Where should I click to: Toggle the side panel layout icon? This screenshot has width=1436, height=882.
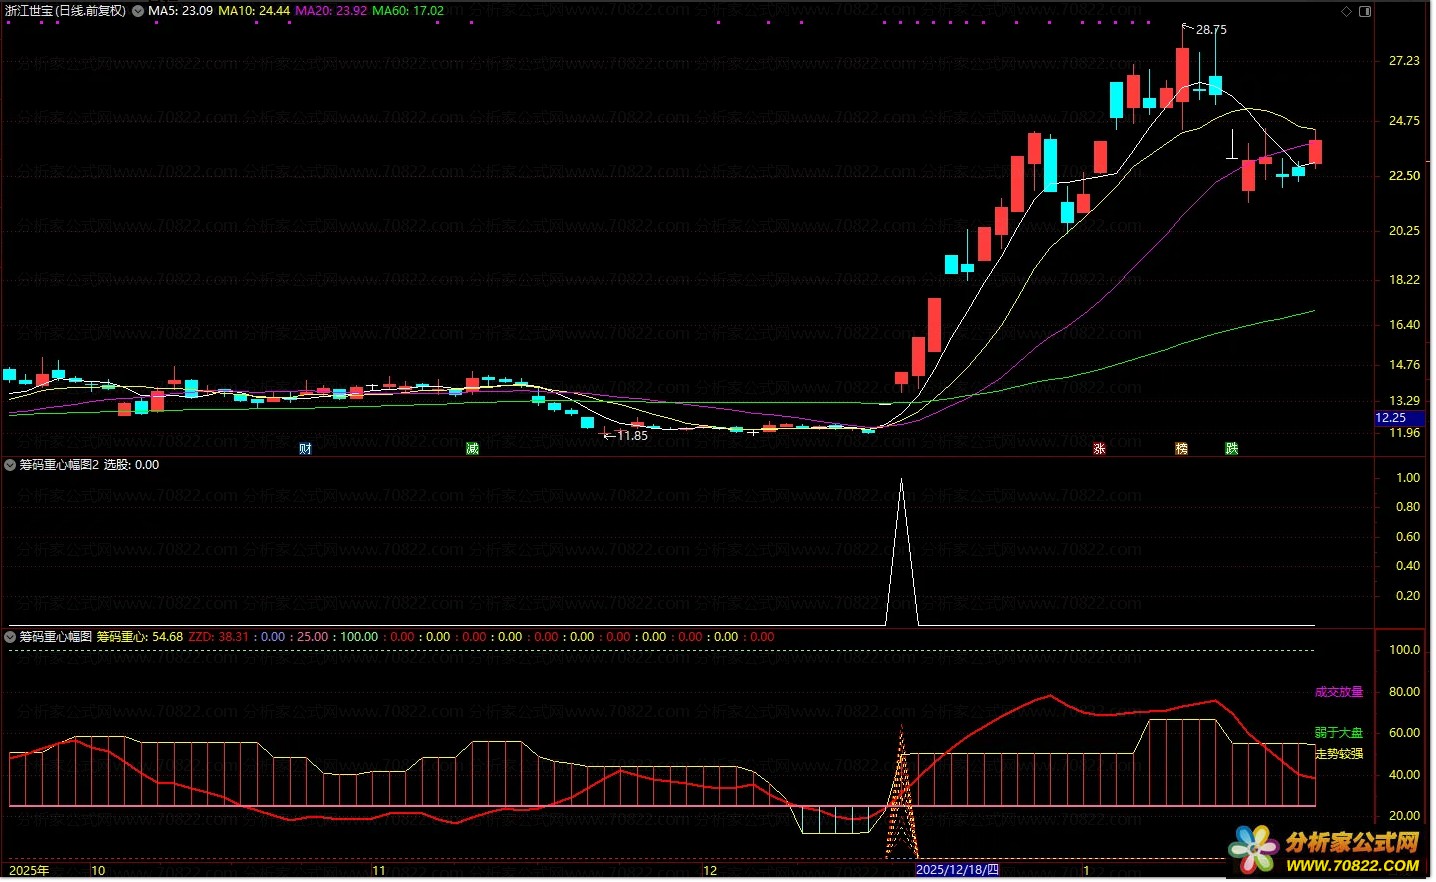(x=1365, y=11)
